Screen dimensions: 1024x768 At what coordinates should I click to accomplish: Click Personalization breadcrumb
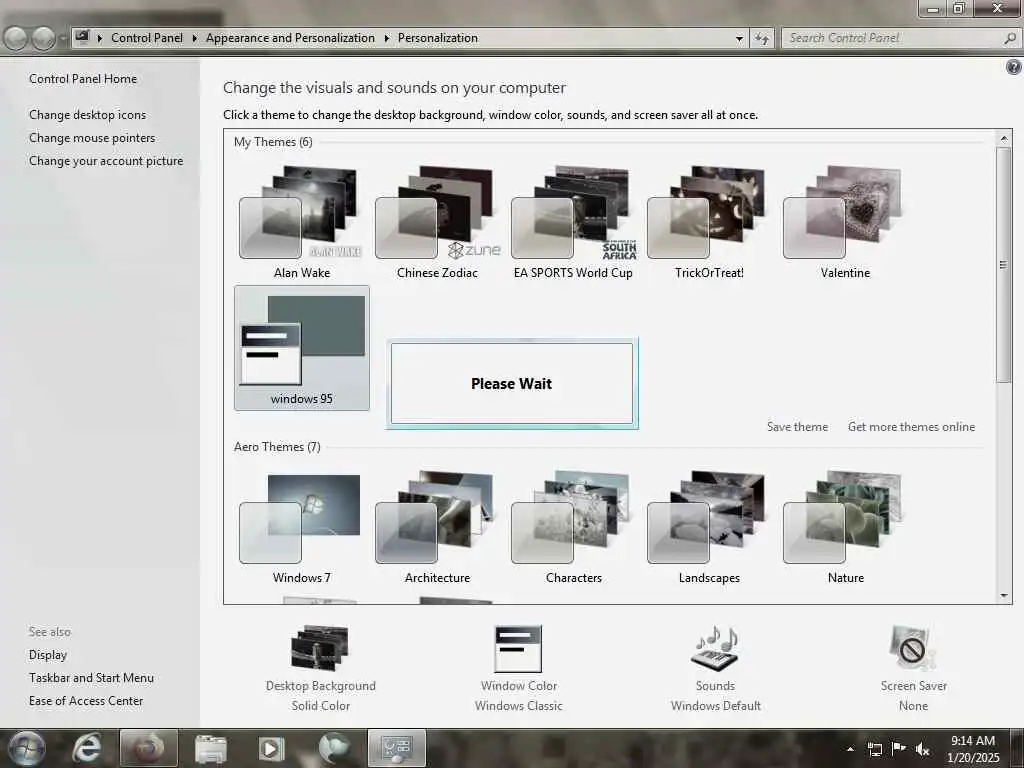(x=438, y=38)
